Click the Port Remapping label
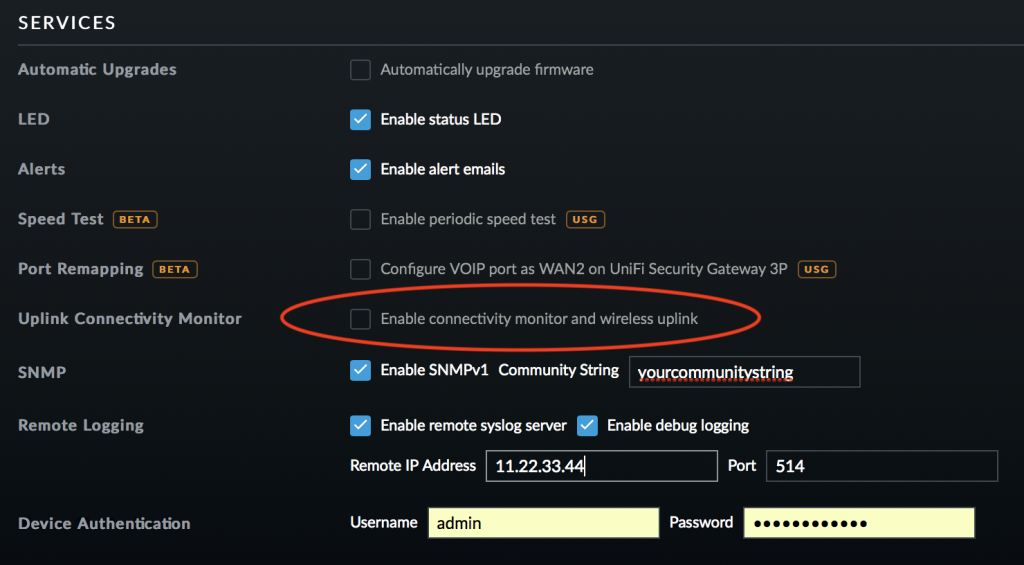 click(81, 269)
